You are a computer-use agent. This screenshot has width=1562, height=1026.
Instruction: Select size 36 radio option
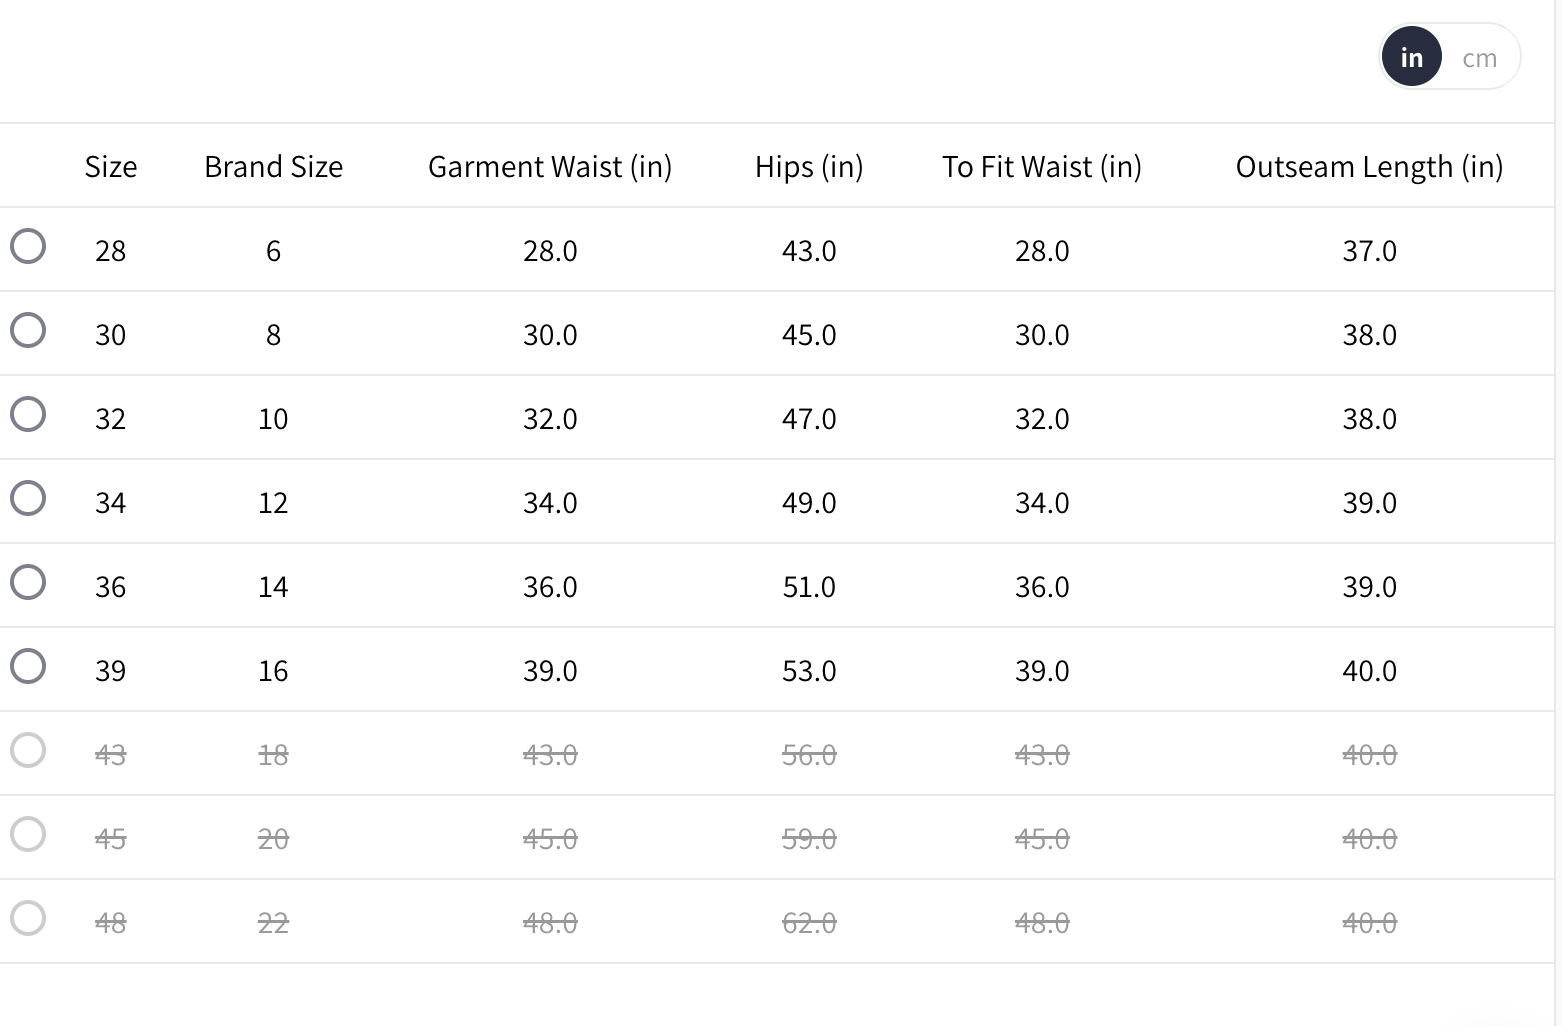coord(28,582)
